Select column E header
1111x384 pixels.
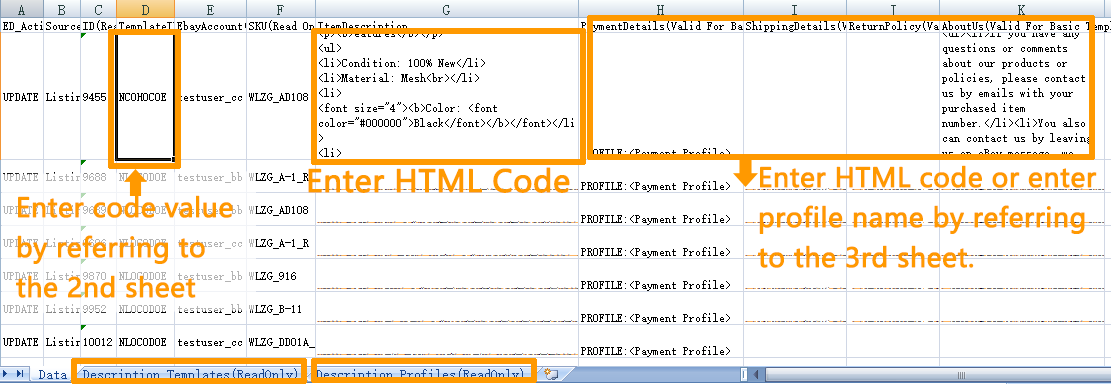[210, 10]
